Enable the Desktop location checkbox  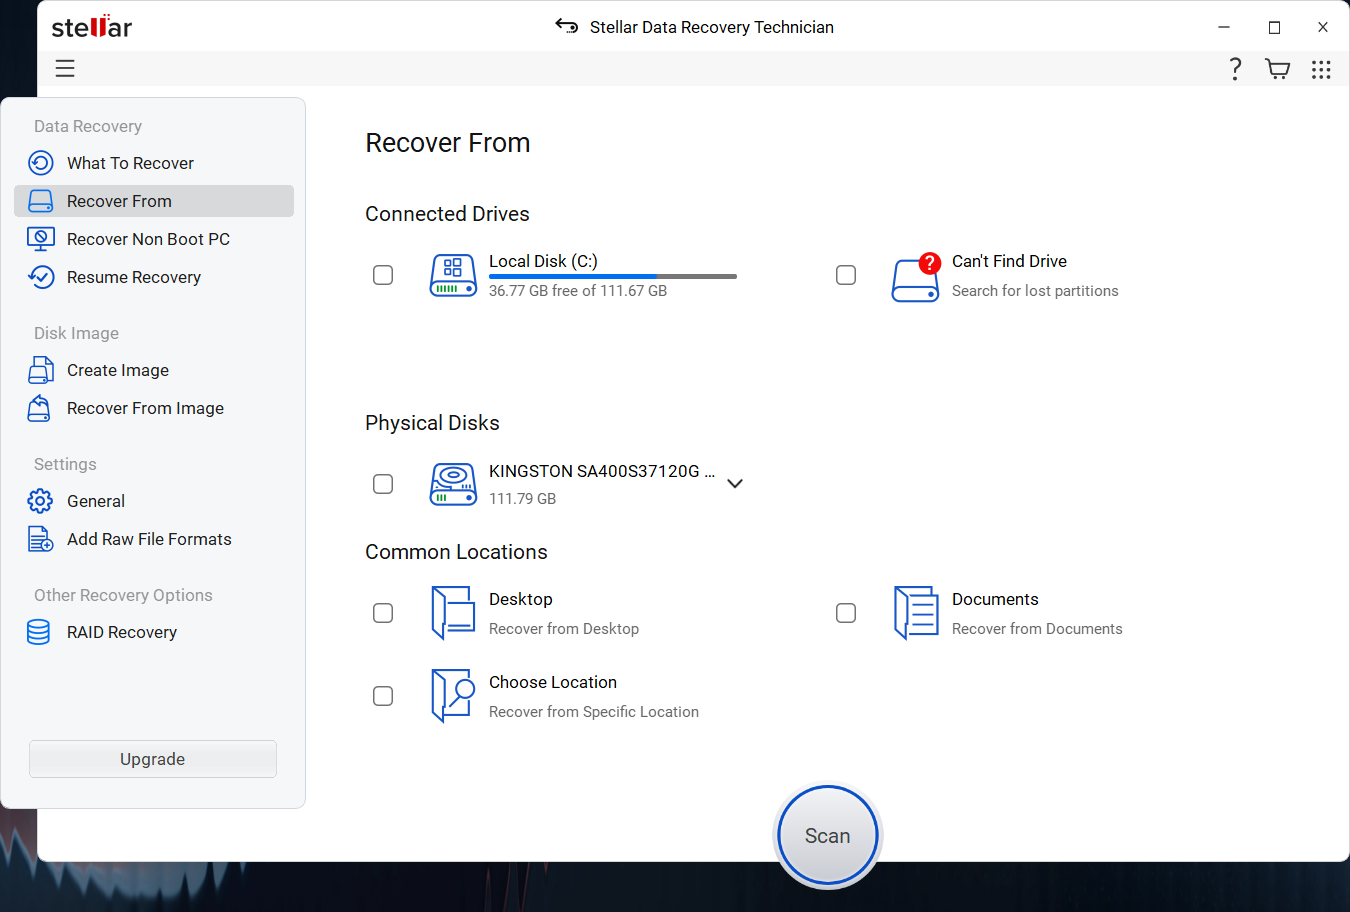coord(383,613)
